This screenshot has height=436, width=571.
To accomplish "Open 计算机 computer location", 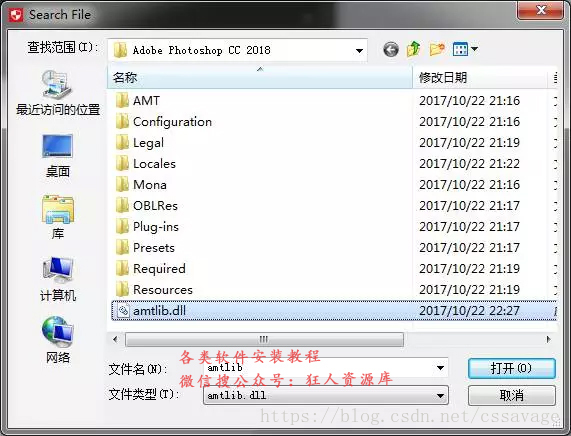I will click(x=58, y=279).
